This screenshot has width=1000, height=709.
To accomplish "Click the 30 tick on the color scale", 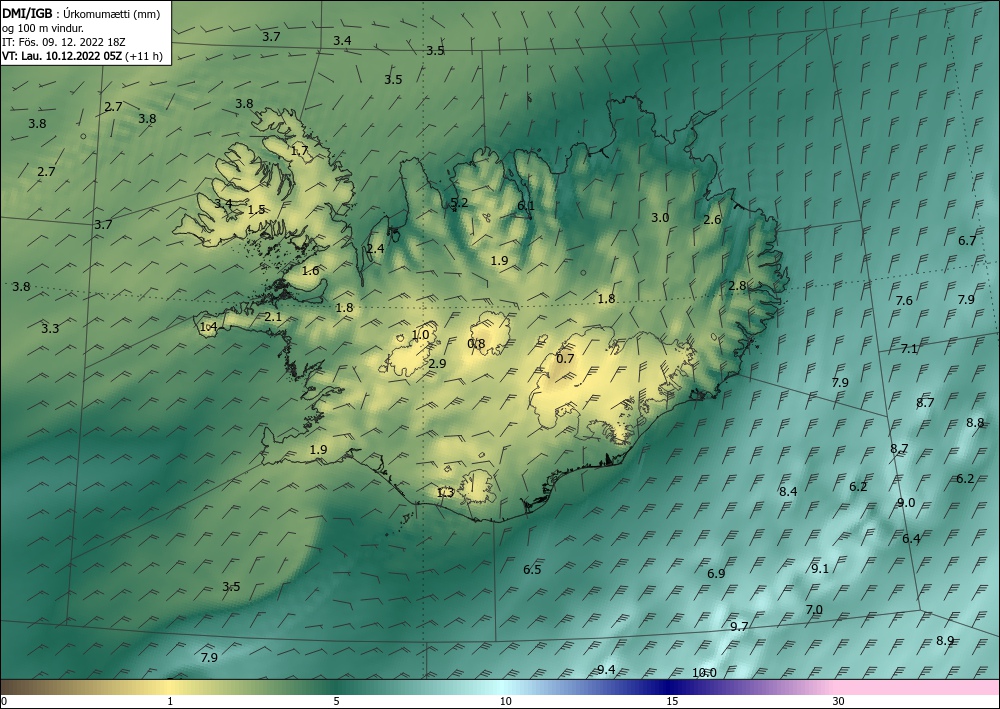I will point(839,701).
